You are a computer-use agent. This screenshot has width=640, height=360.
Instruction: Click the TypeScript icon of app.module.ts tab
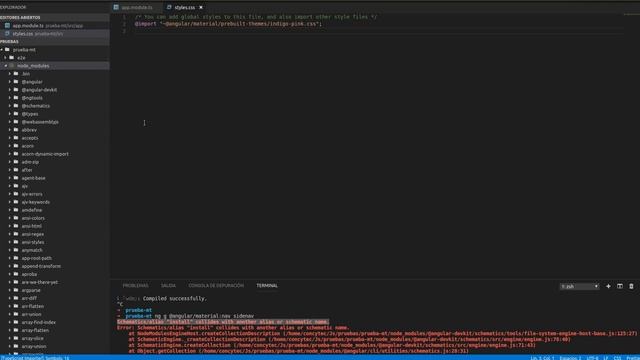tap(116, 7)
